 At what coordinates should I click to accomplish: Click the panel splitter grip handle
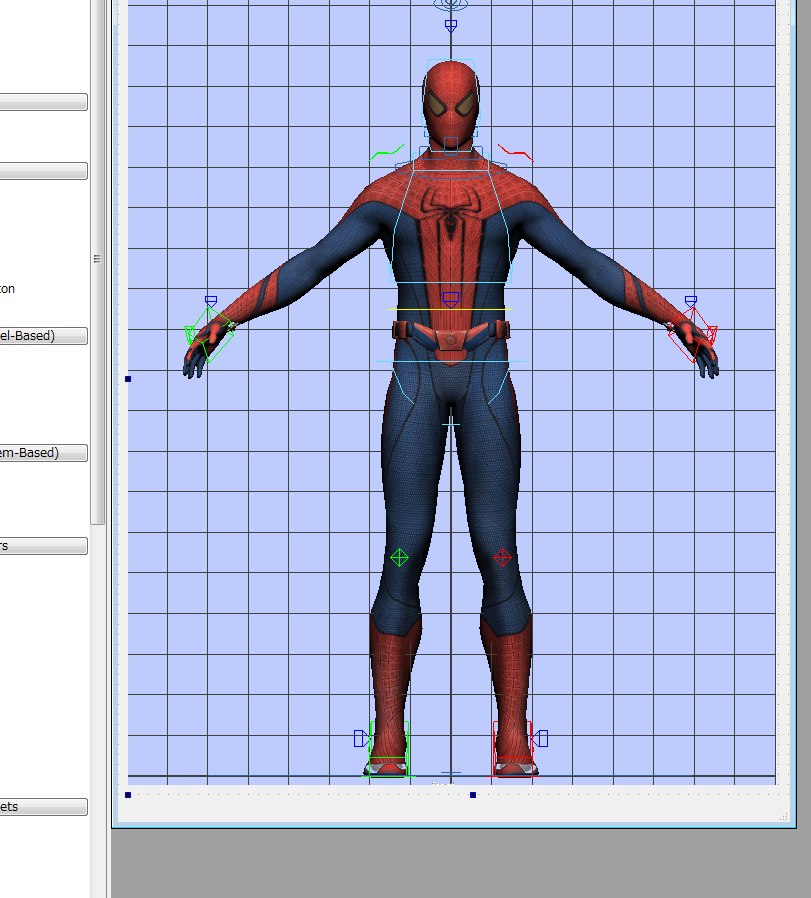(x=97, y=259)
